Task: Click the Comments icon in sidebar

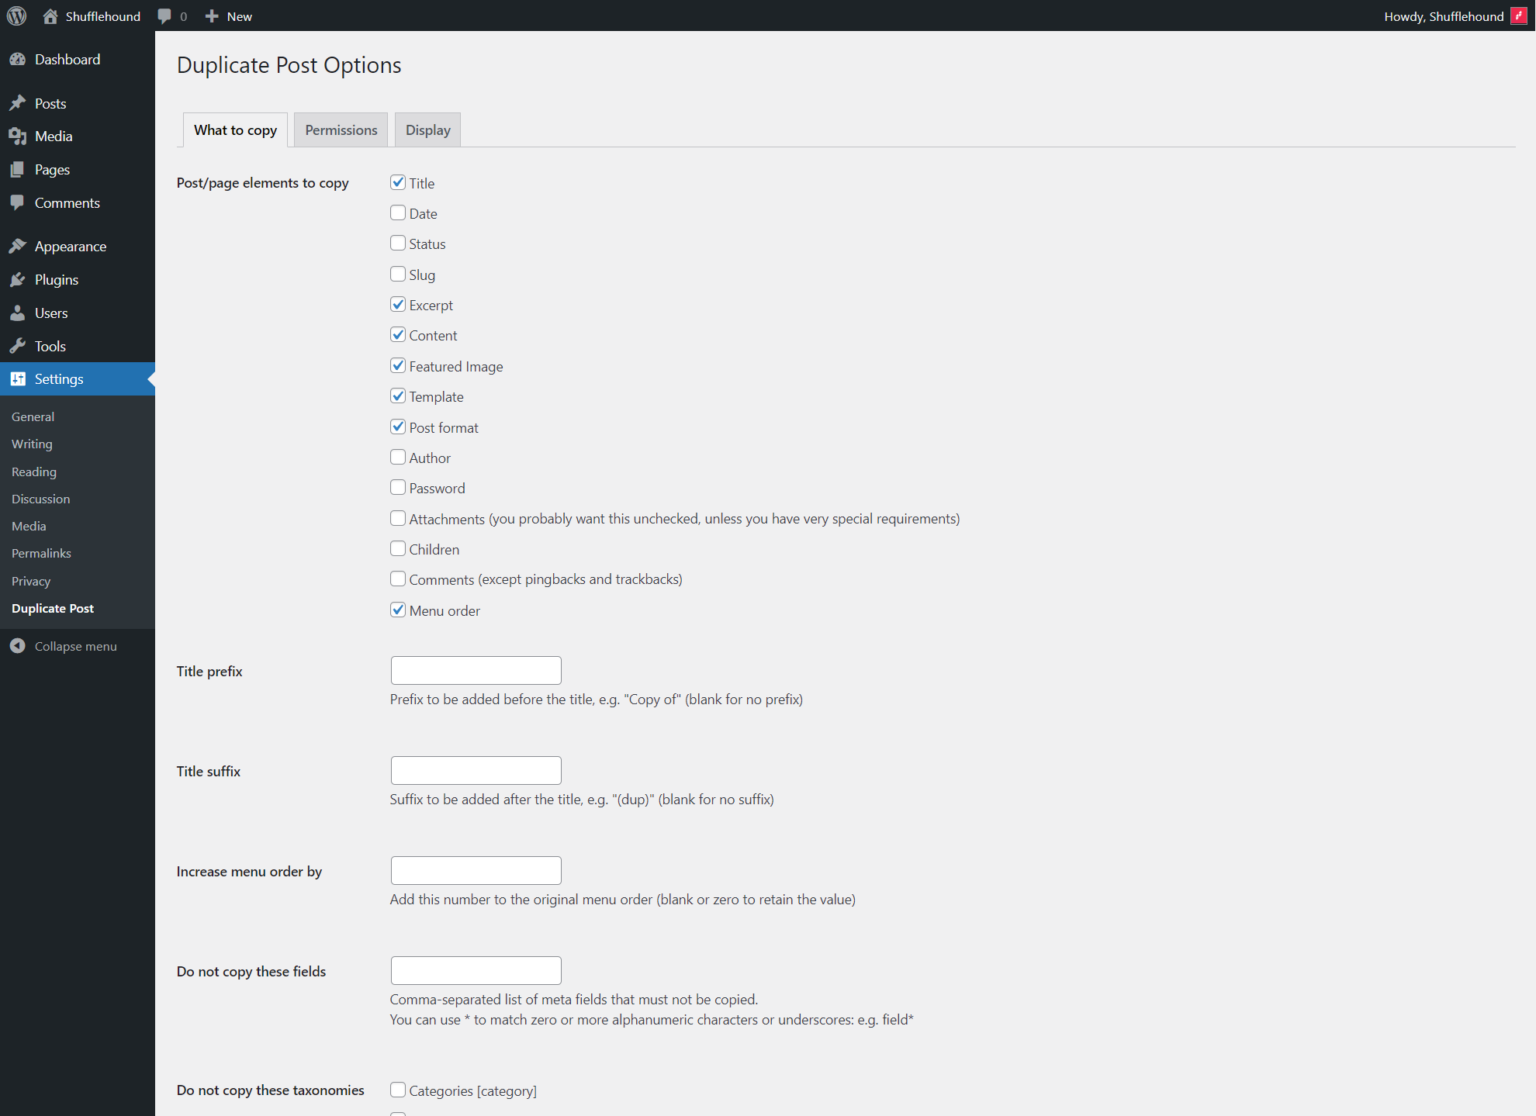Action: click(18, 203)
